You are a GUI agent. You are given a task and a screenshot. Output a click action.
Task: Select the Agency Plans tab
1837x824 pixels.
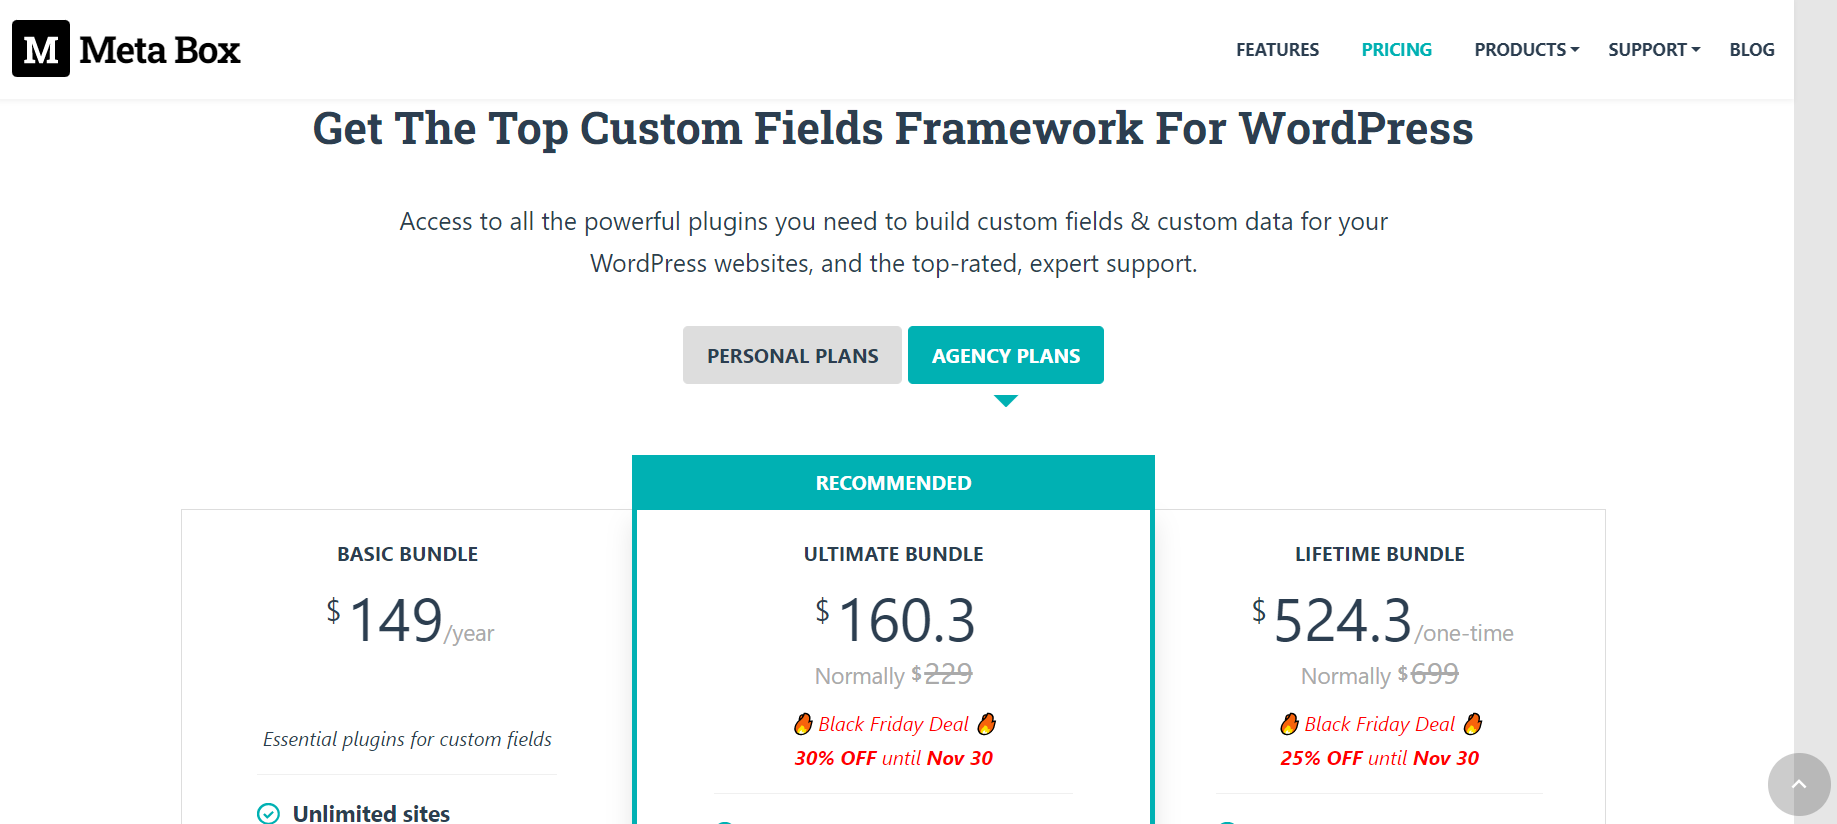coord(1006,355)
